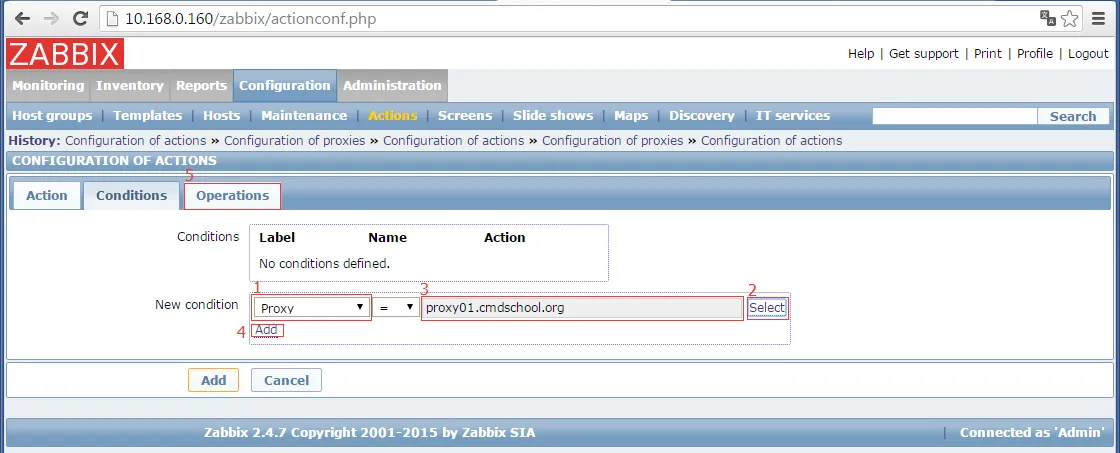1120x453 pixels.
Task: Switch to the Action tab
Action: [x=46, y=195]
